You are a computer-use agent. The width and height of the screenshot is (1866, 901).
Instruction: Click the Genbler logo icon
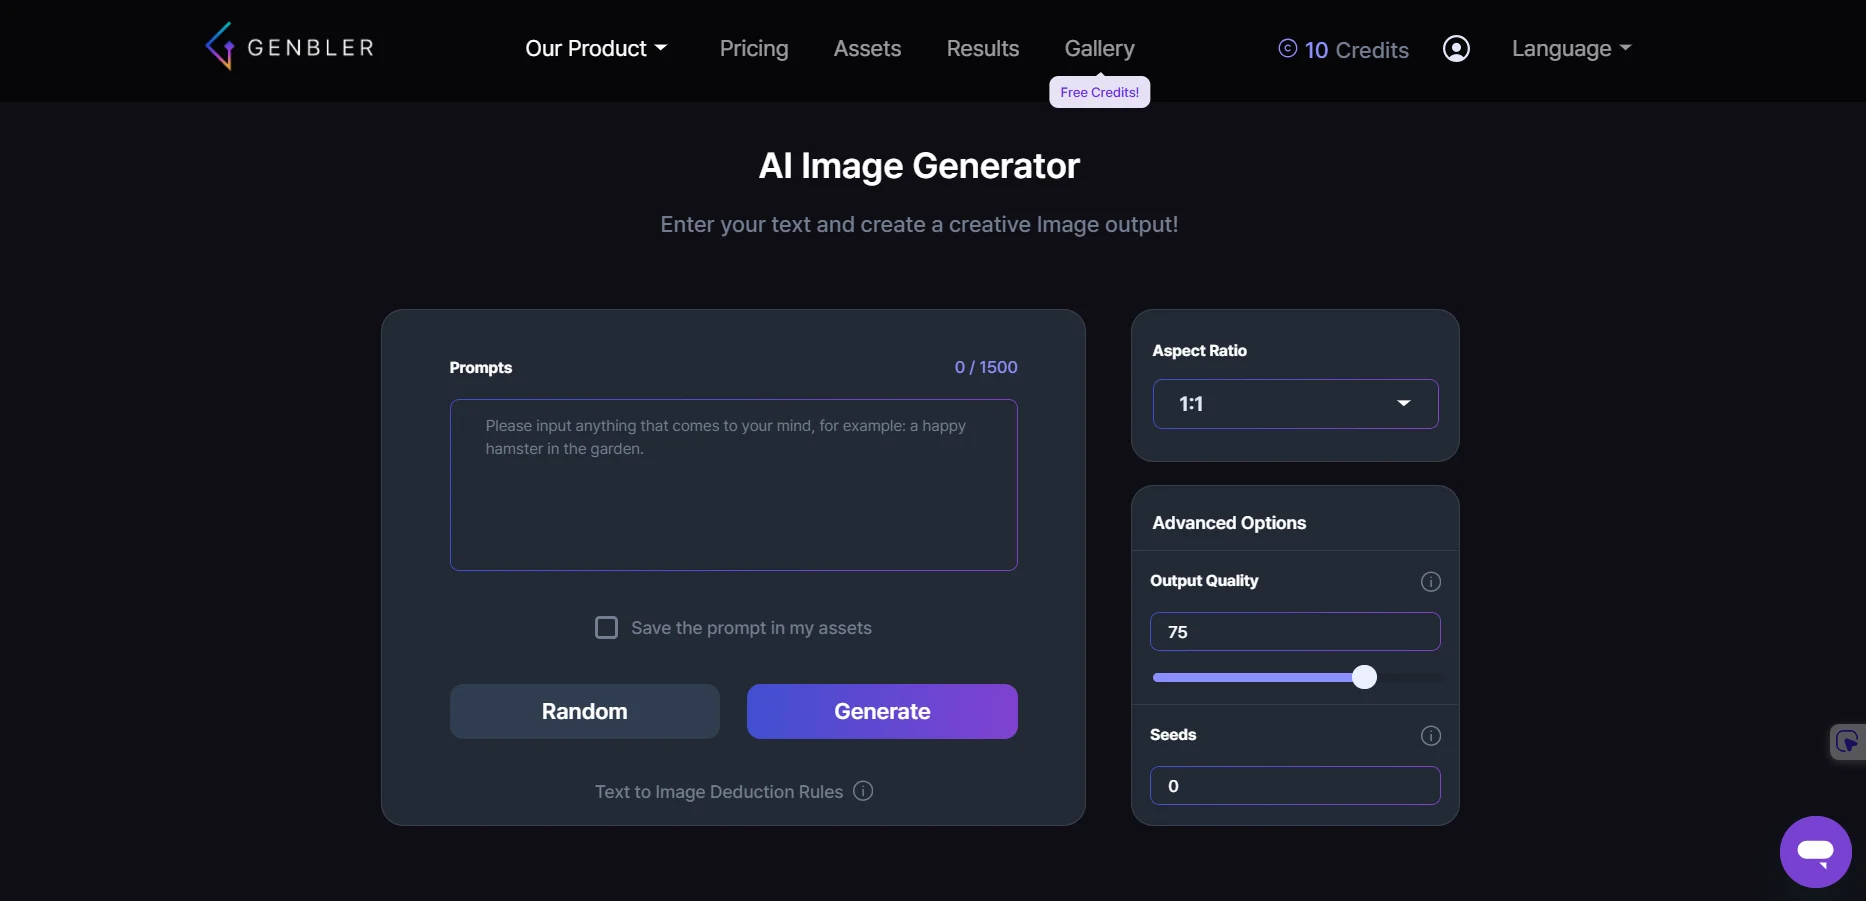pos(221,46)
